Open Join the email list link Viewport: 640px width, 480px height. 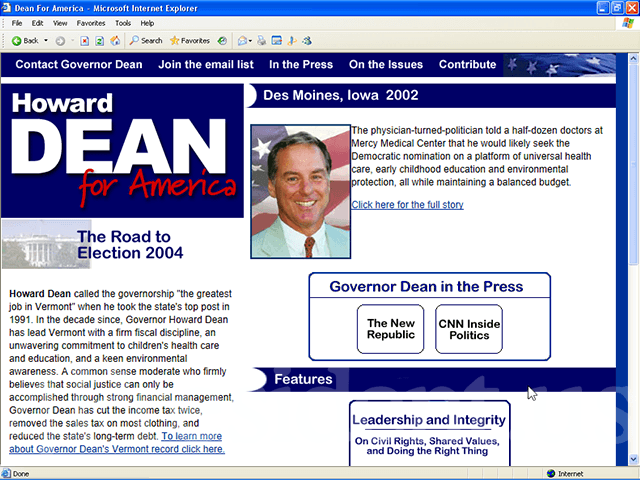(206, 64)
